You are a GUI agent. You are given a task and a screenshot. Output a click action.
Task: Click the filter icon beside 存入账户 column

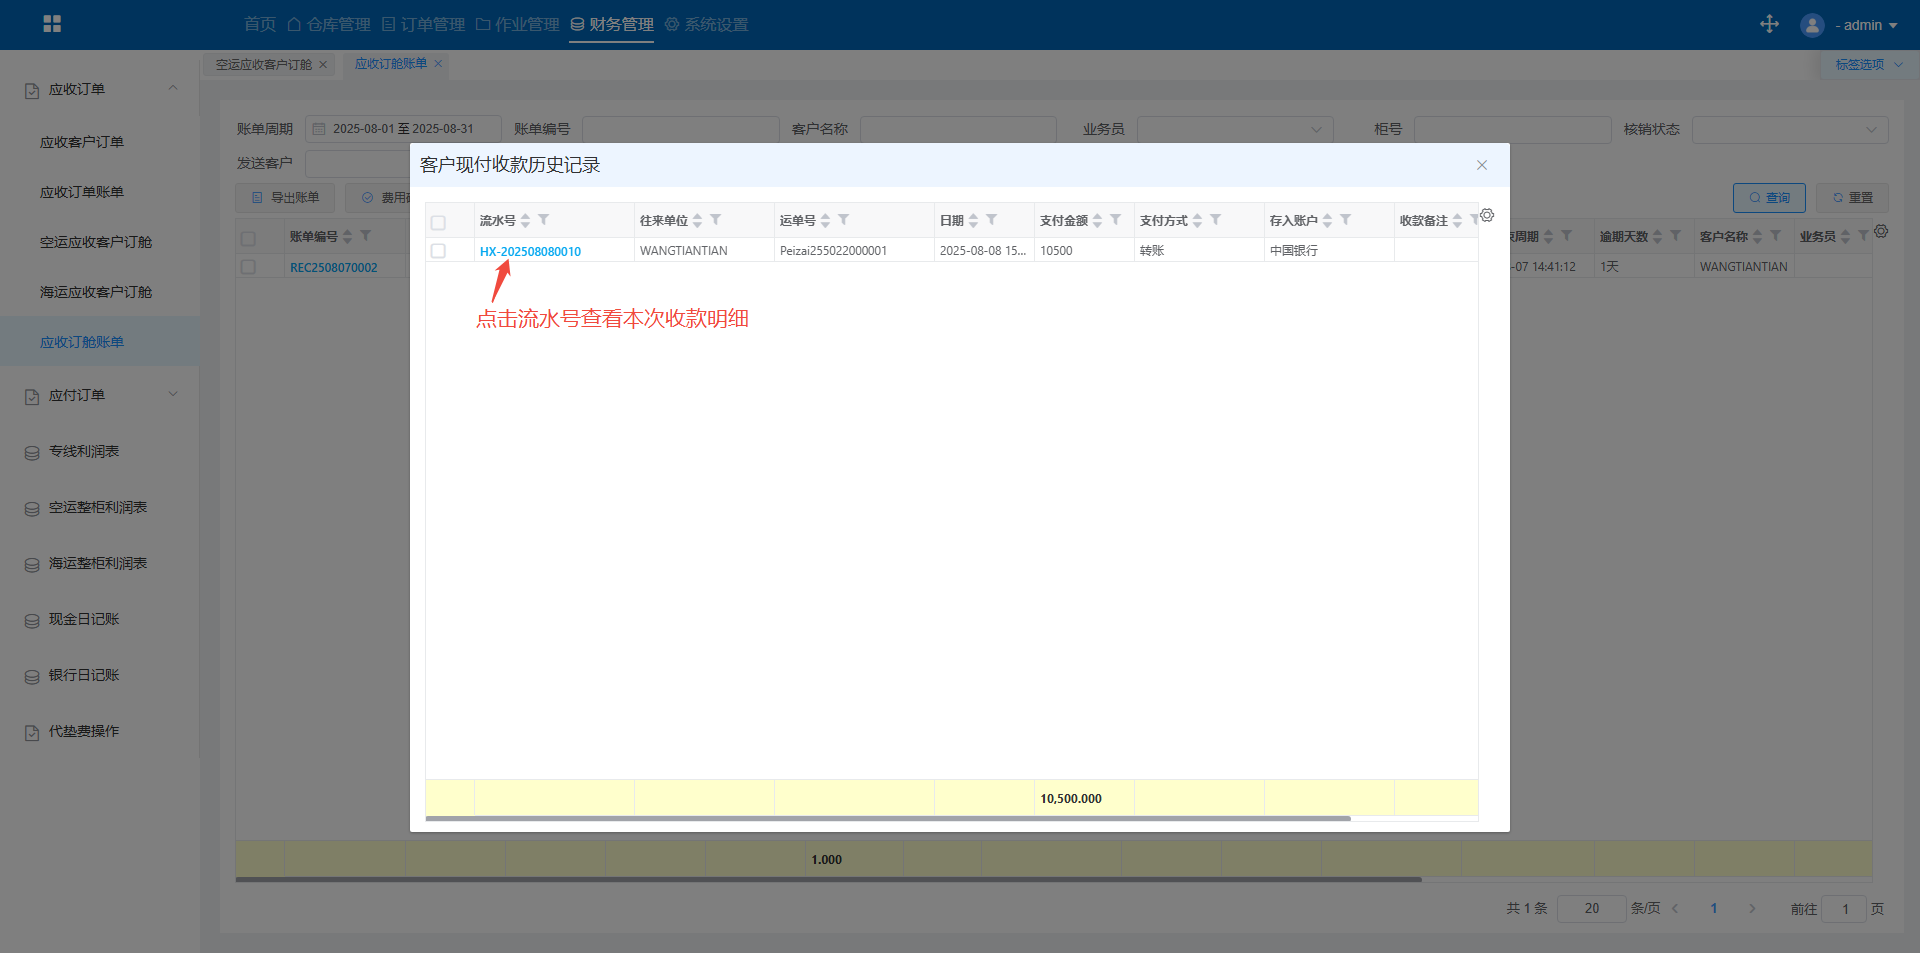1345,220
